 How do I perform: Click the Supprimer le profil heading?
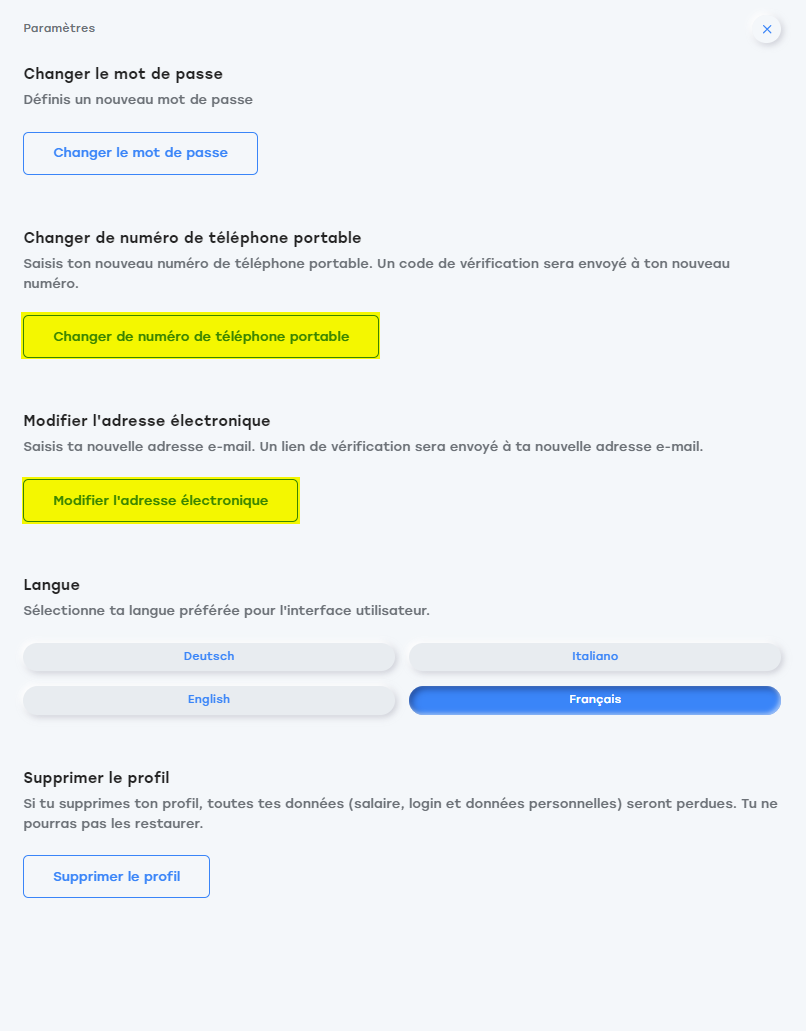(96, 778)
